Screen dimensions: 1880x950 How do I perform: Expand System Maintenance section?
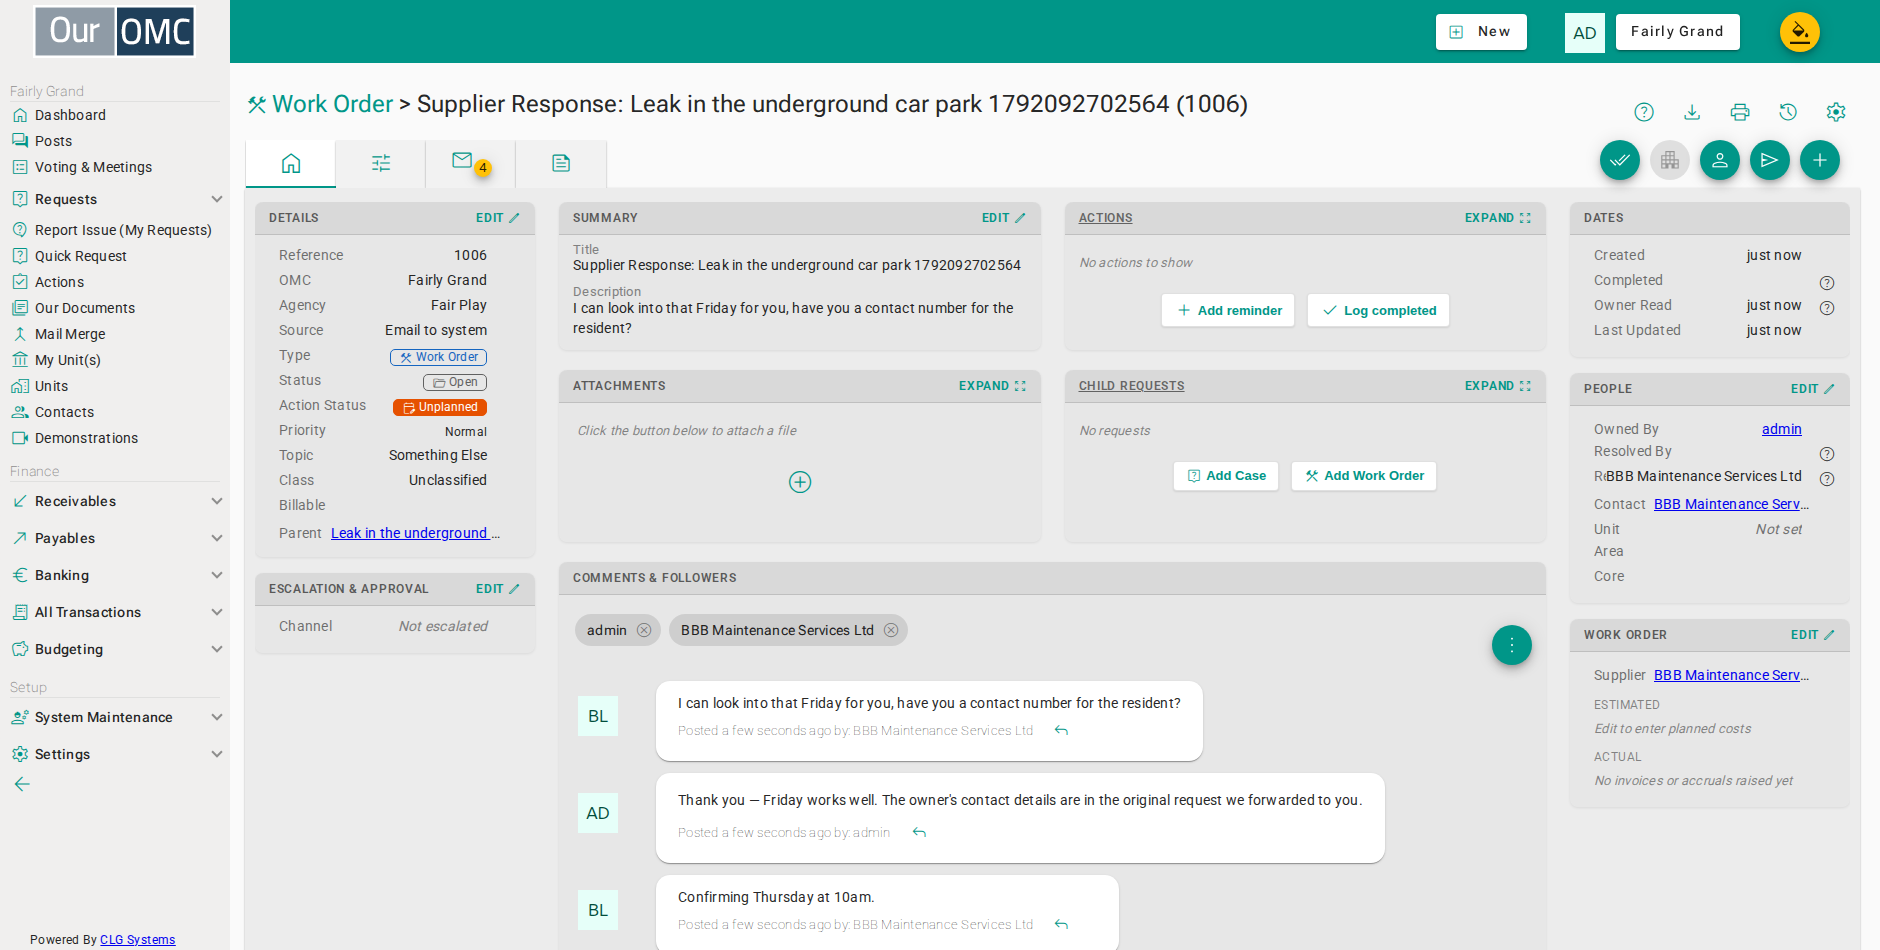(x=116, y=717)
